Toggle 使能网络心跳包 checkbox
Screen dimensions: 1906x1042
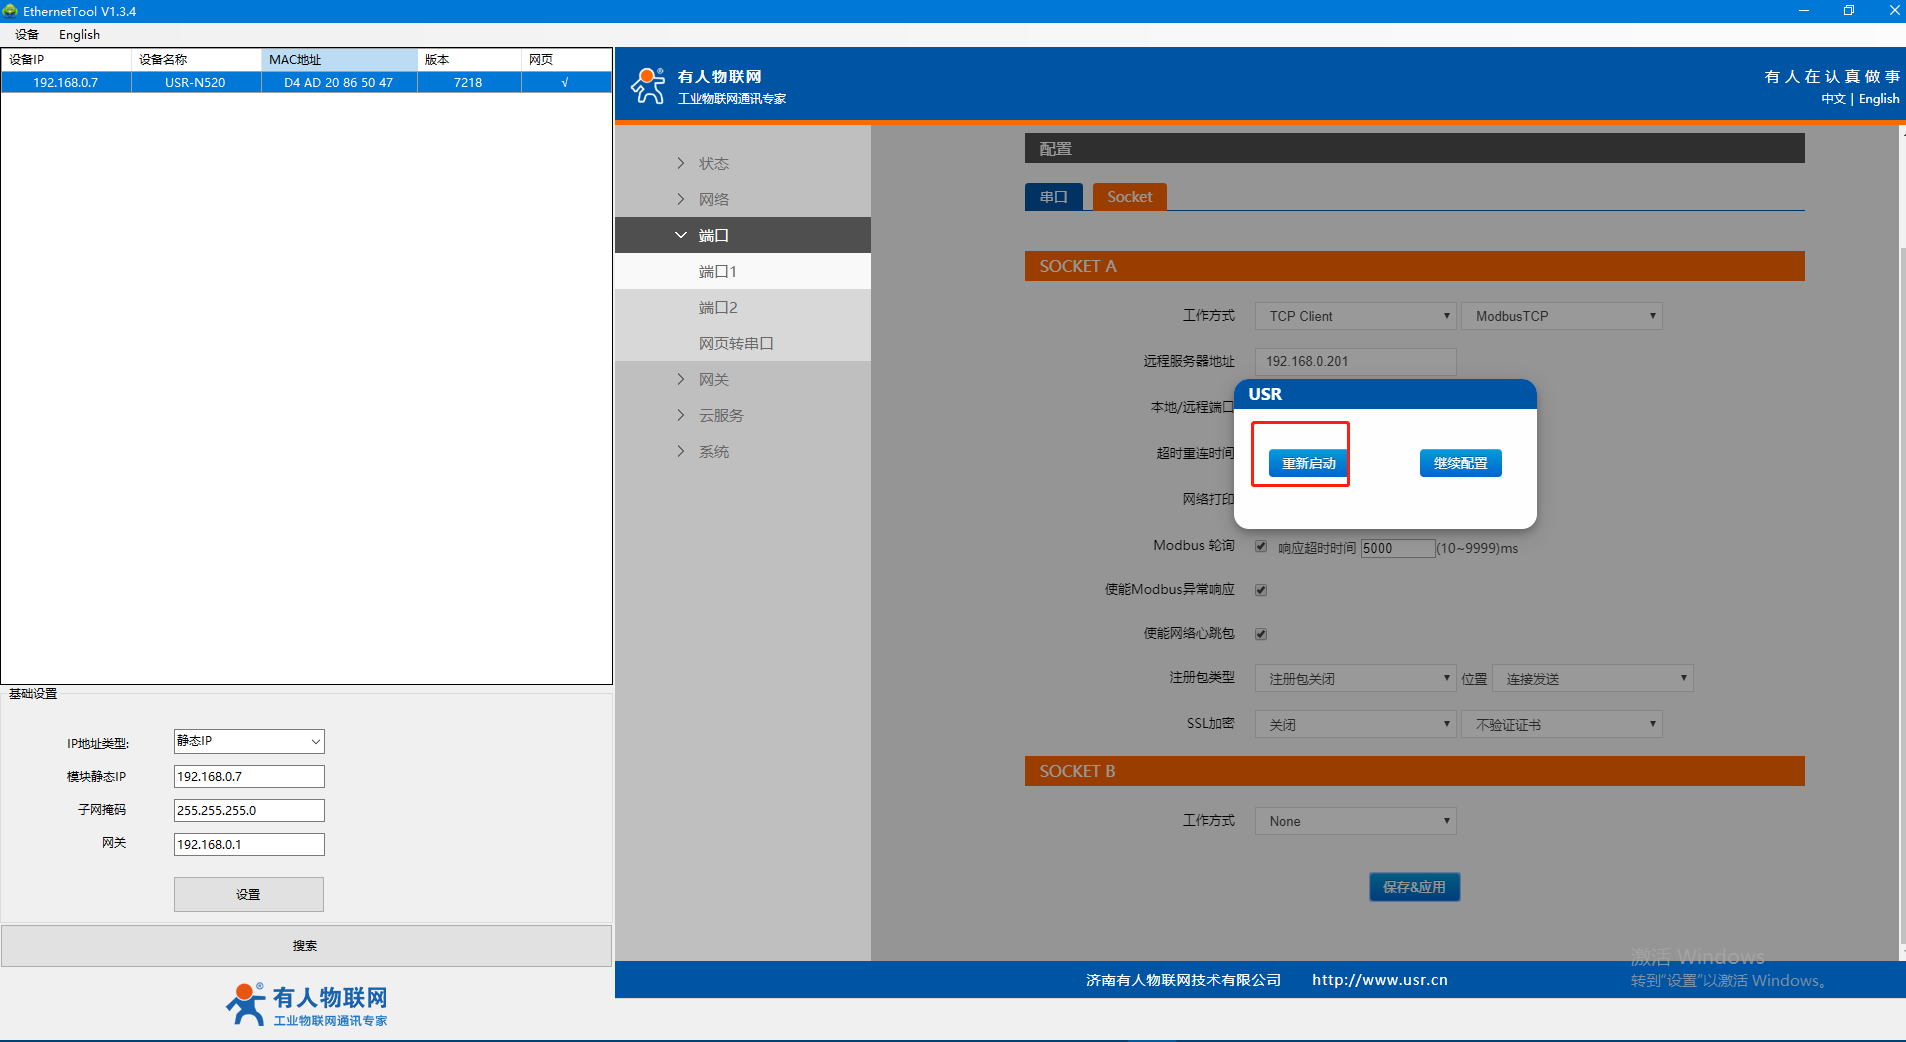point(1261,634)
